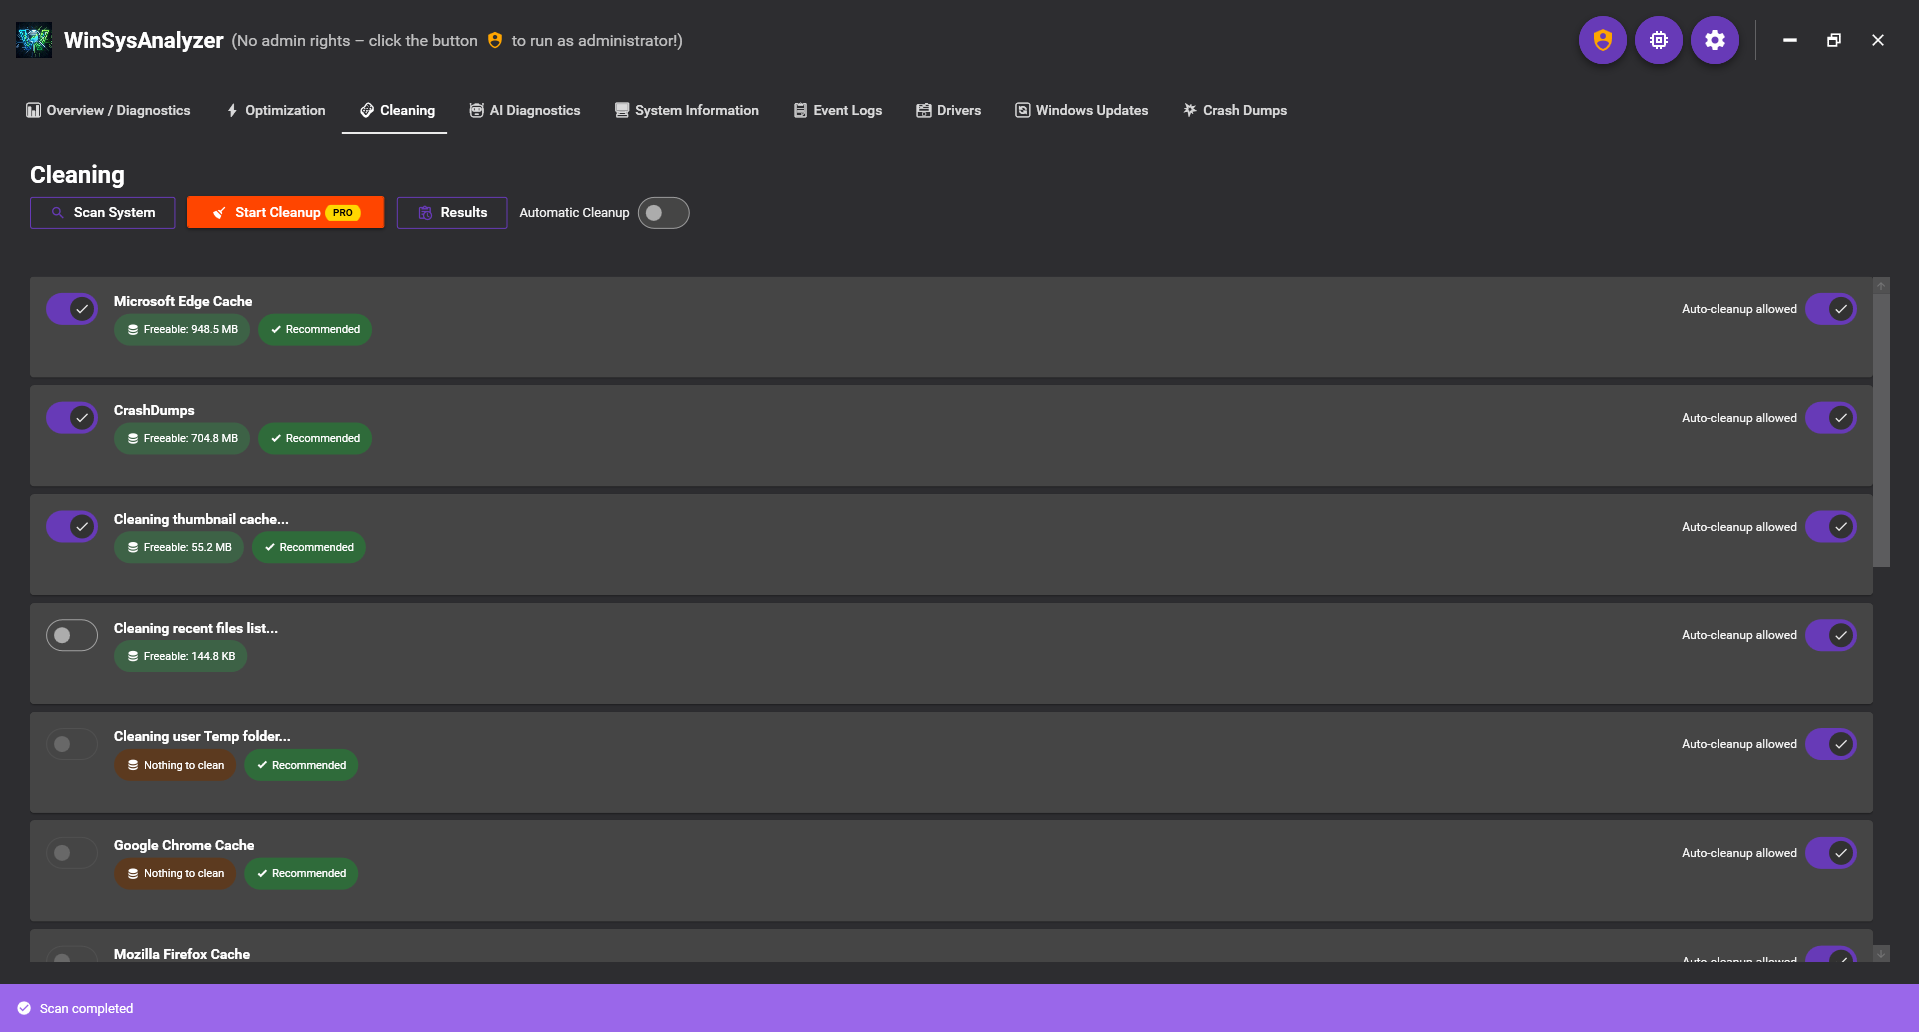The image size is (1919, 1032).
Task: Toggle Automatic Cleanup switch
Action: 664,213
